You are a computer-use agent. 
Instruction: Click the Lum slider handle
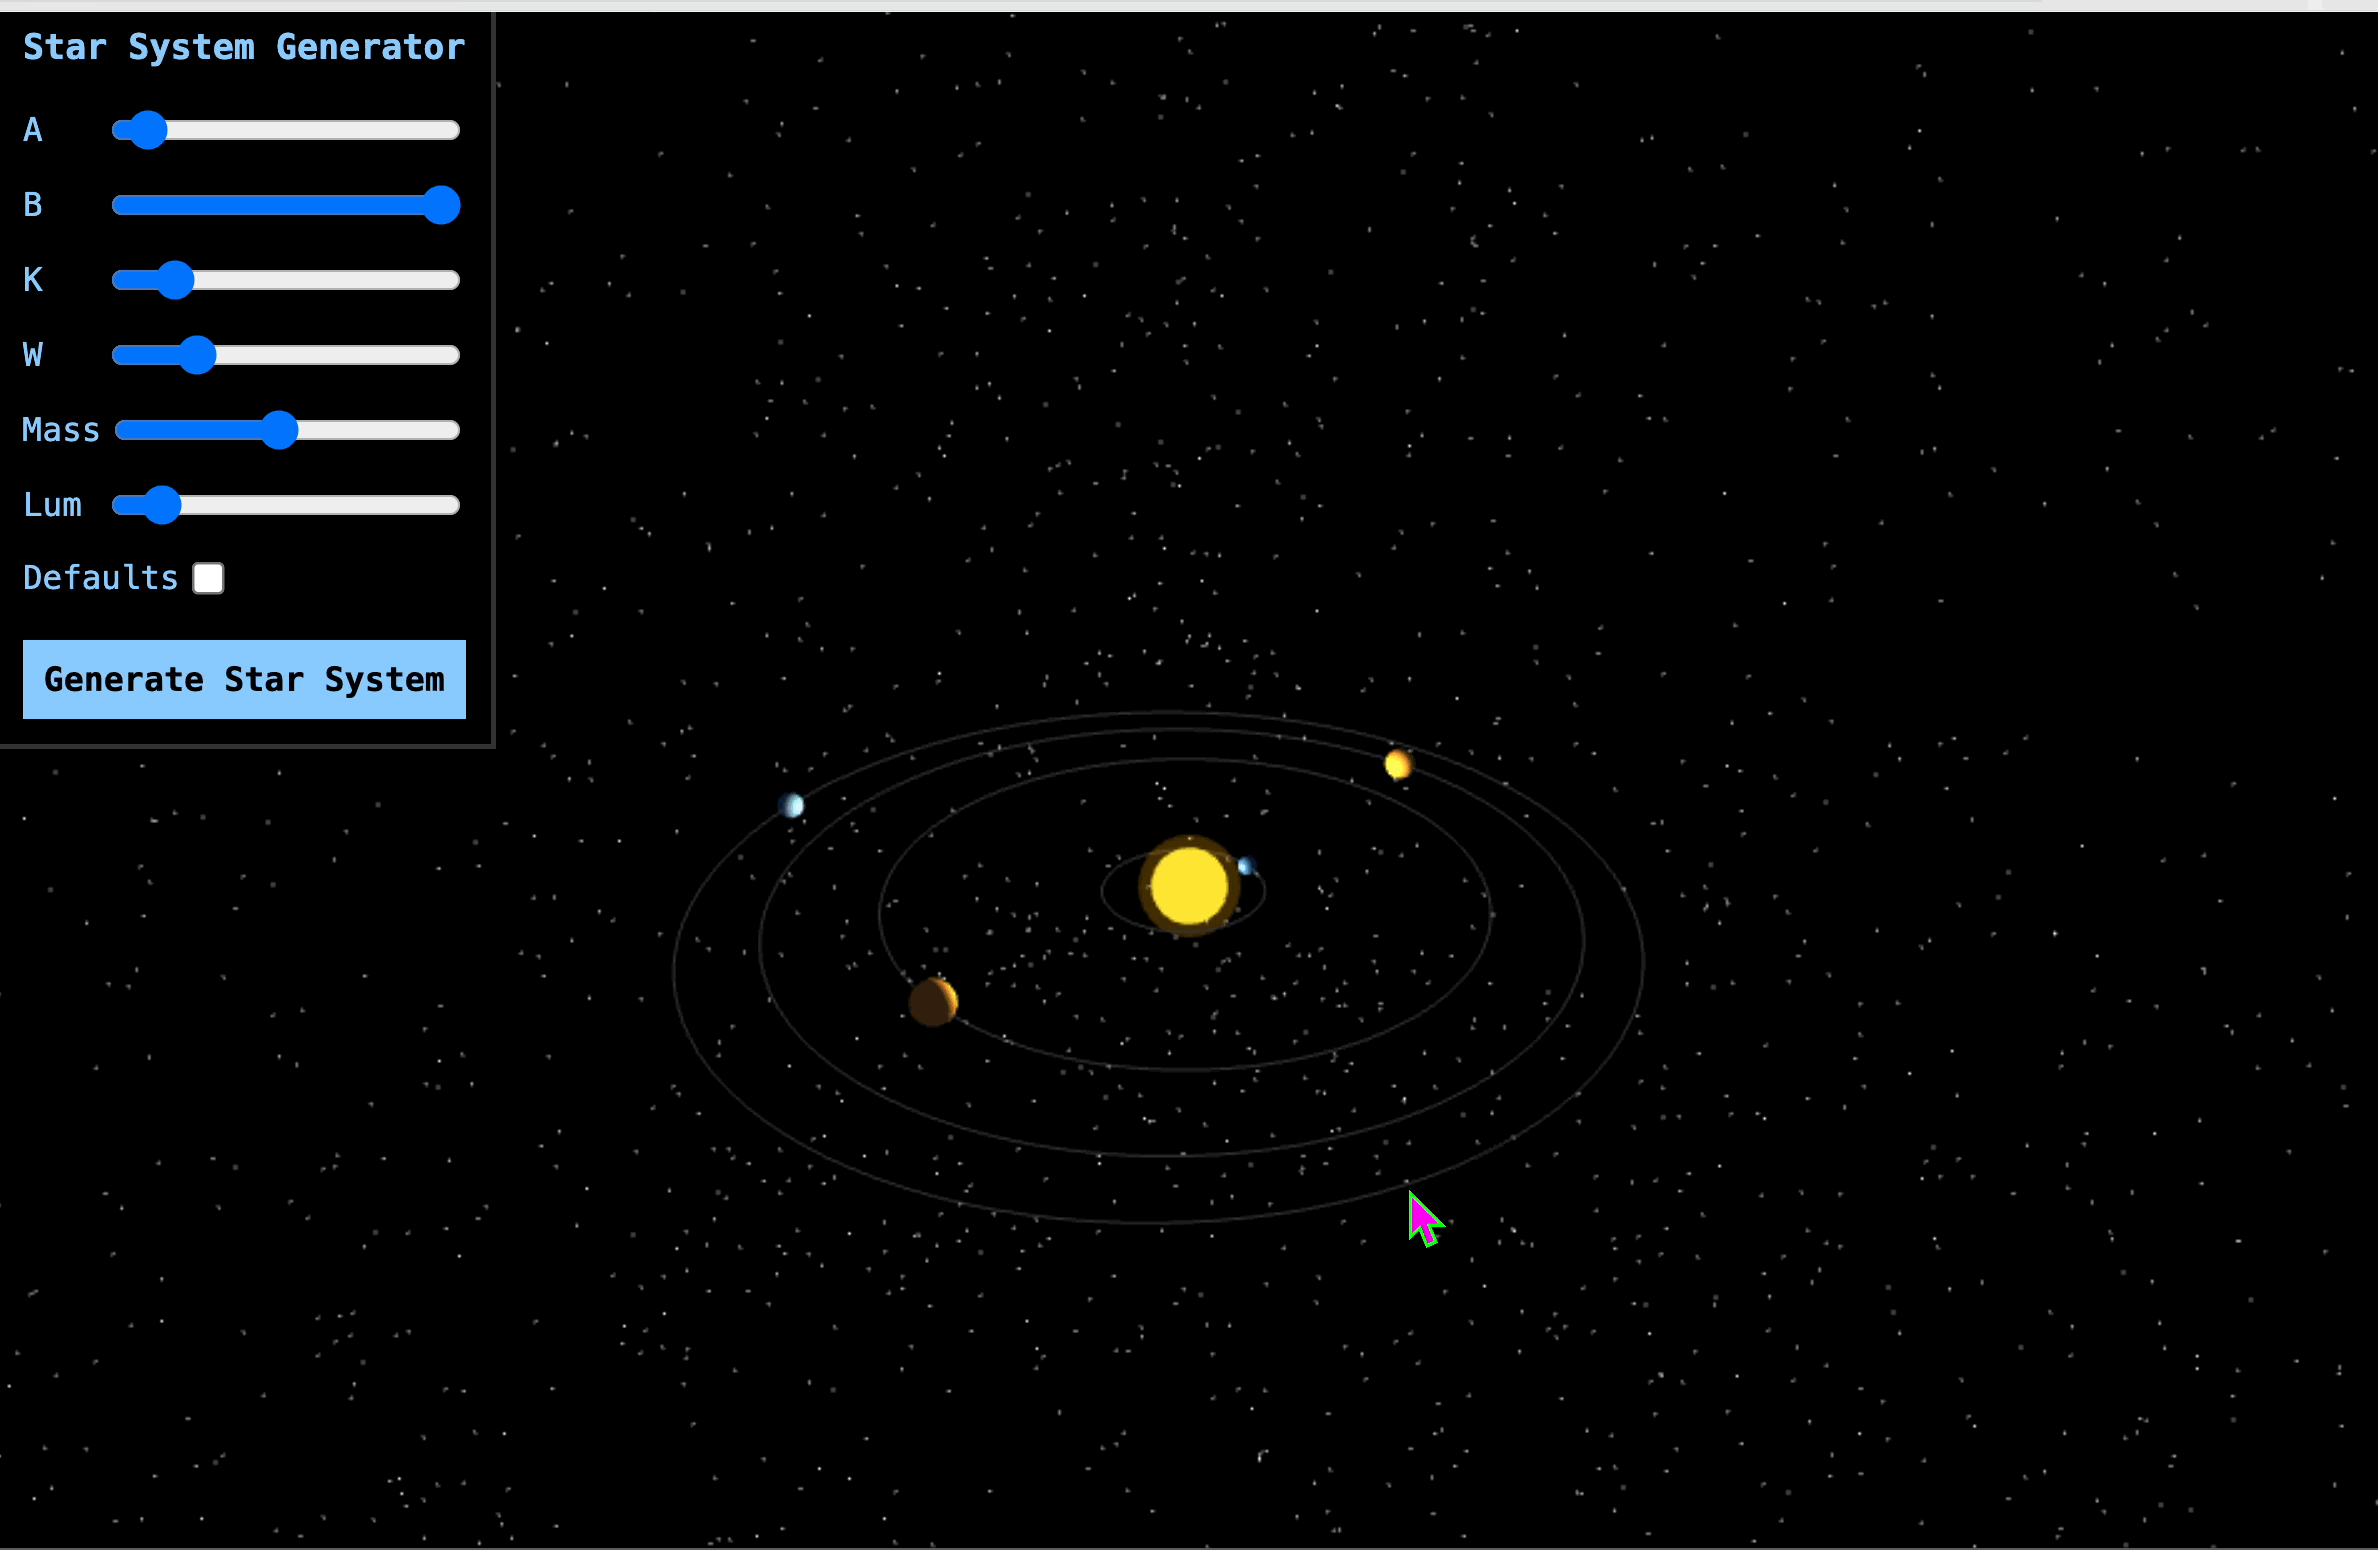point(162,505)
